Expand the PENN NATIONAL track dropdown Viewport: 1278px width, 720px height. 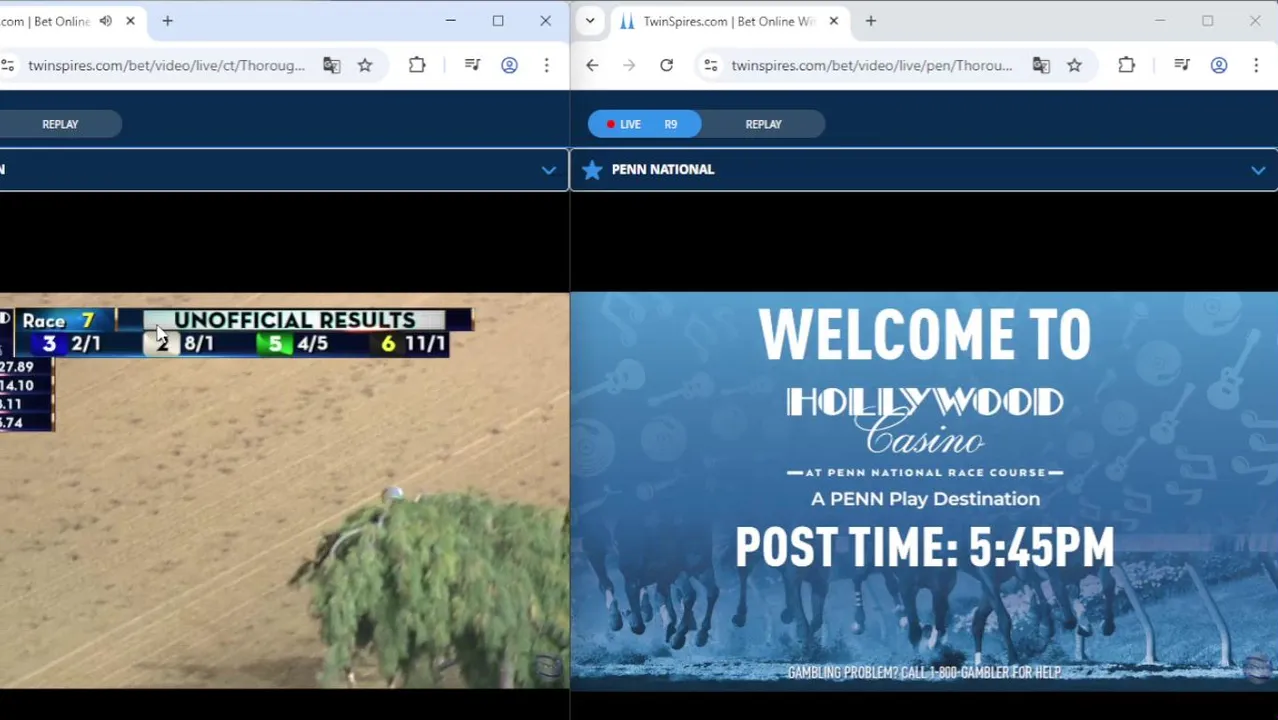[x=1258, y=170]
